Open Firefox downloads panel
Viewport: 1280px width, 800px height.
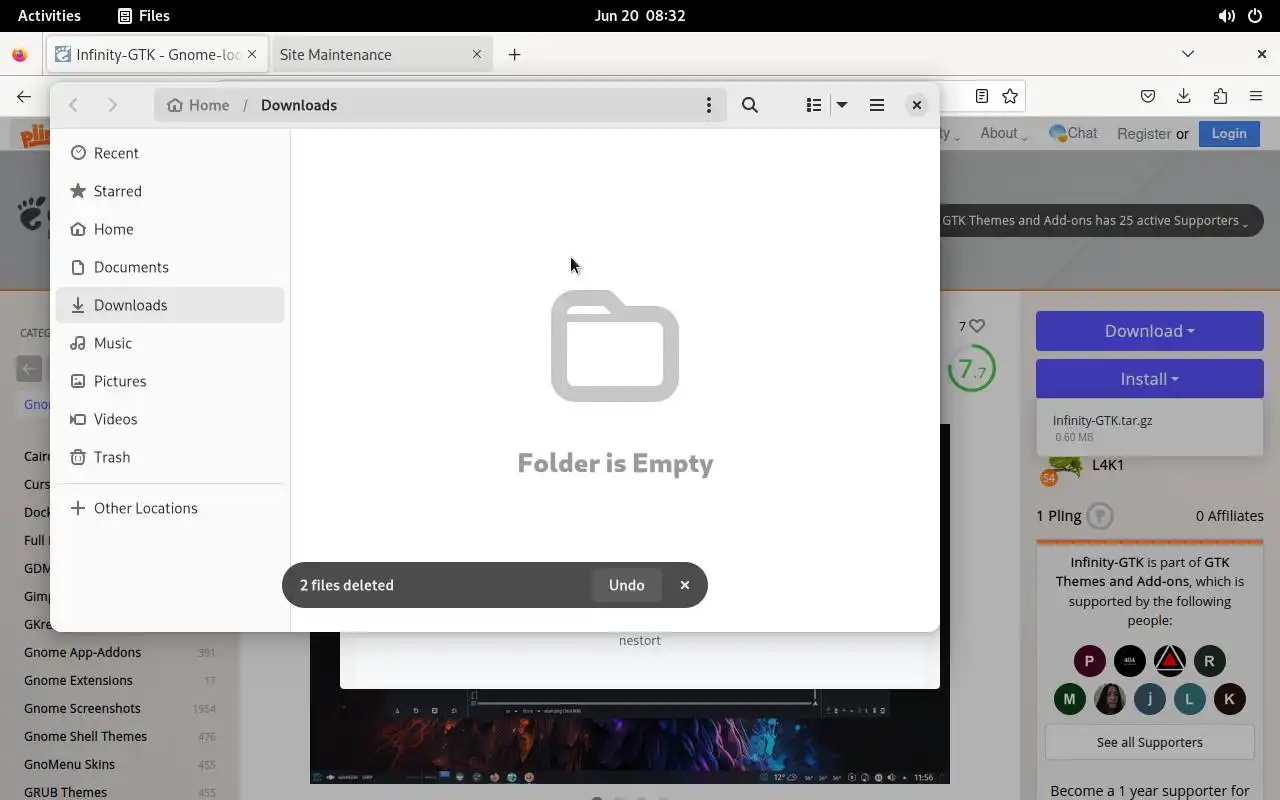(x=1184, y=96)
